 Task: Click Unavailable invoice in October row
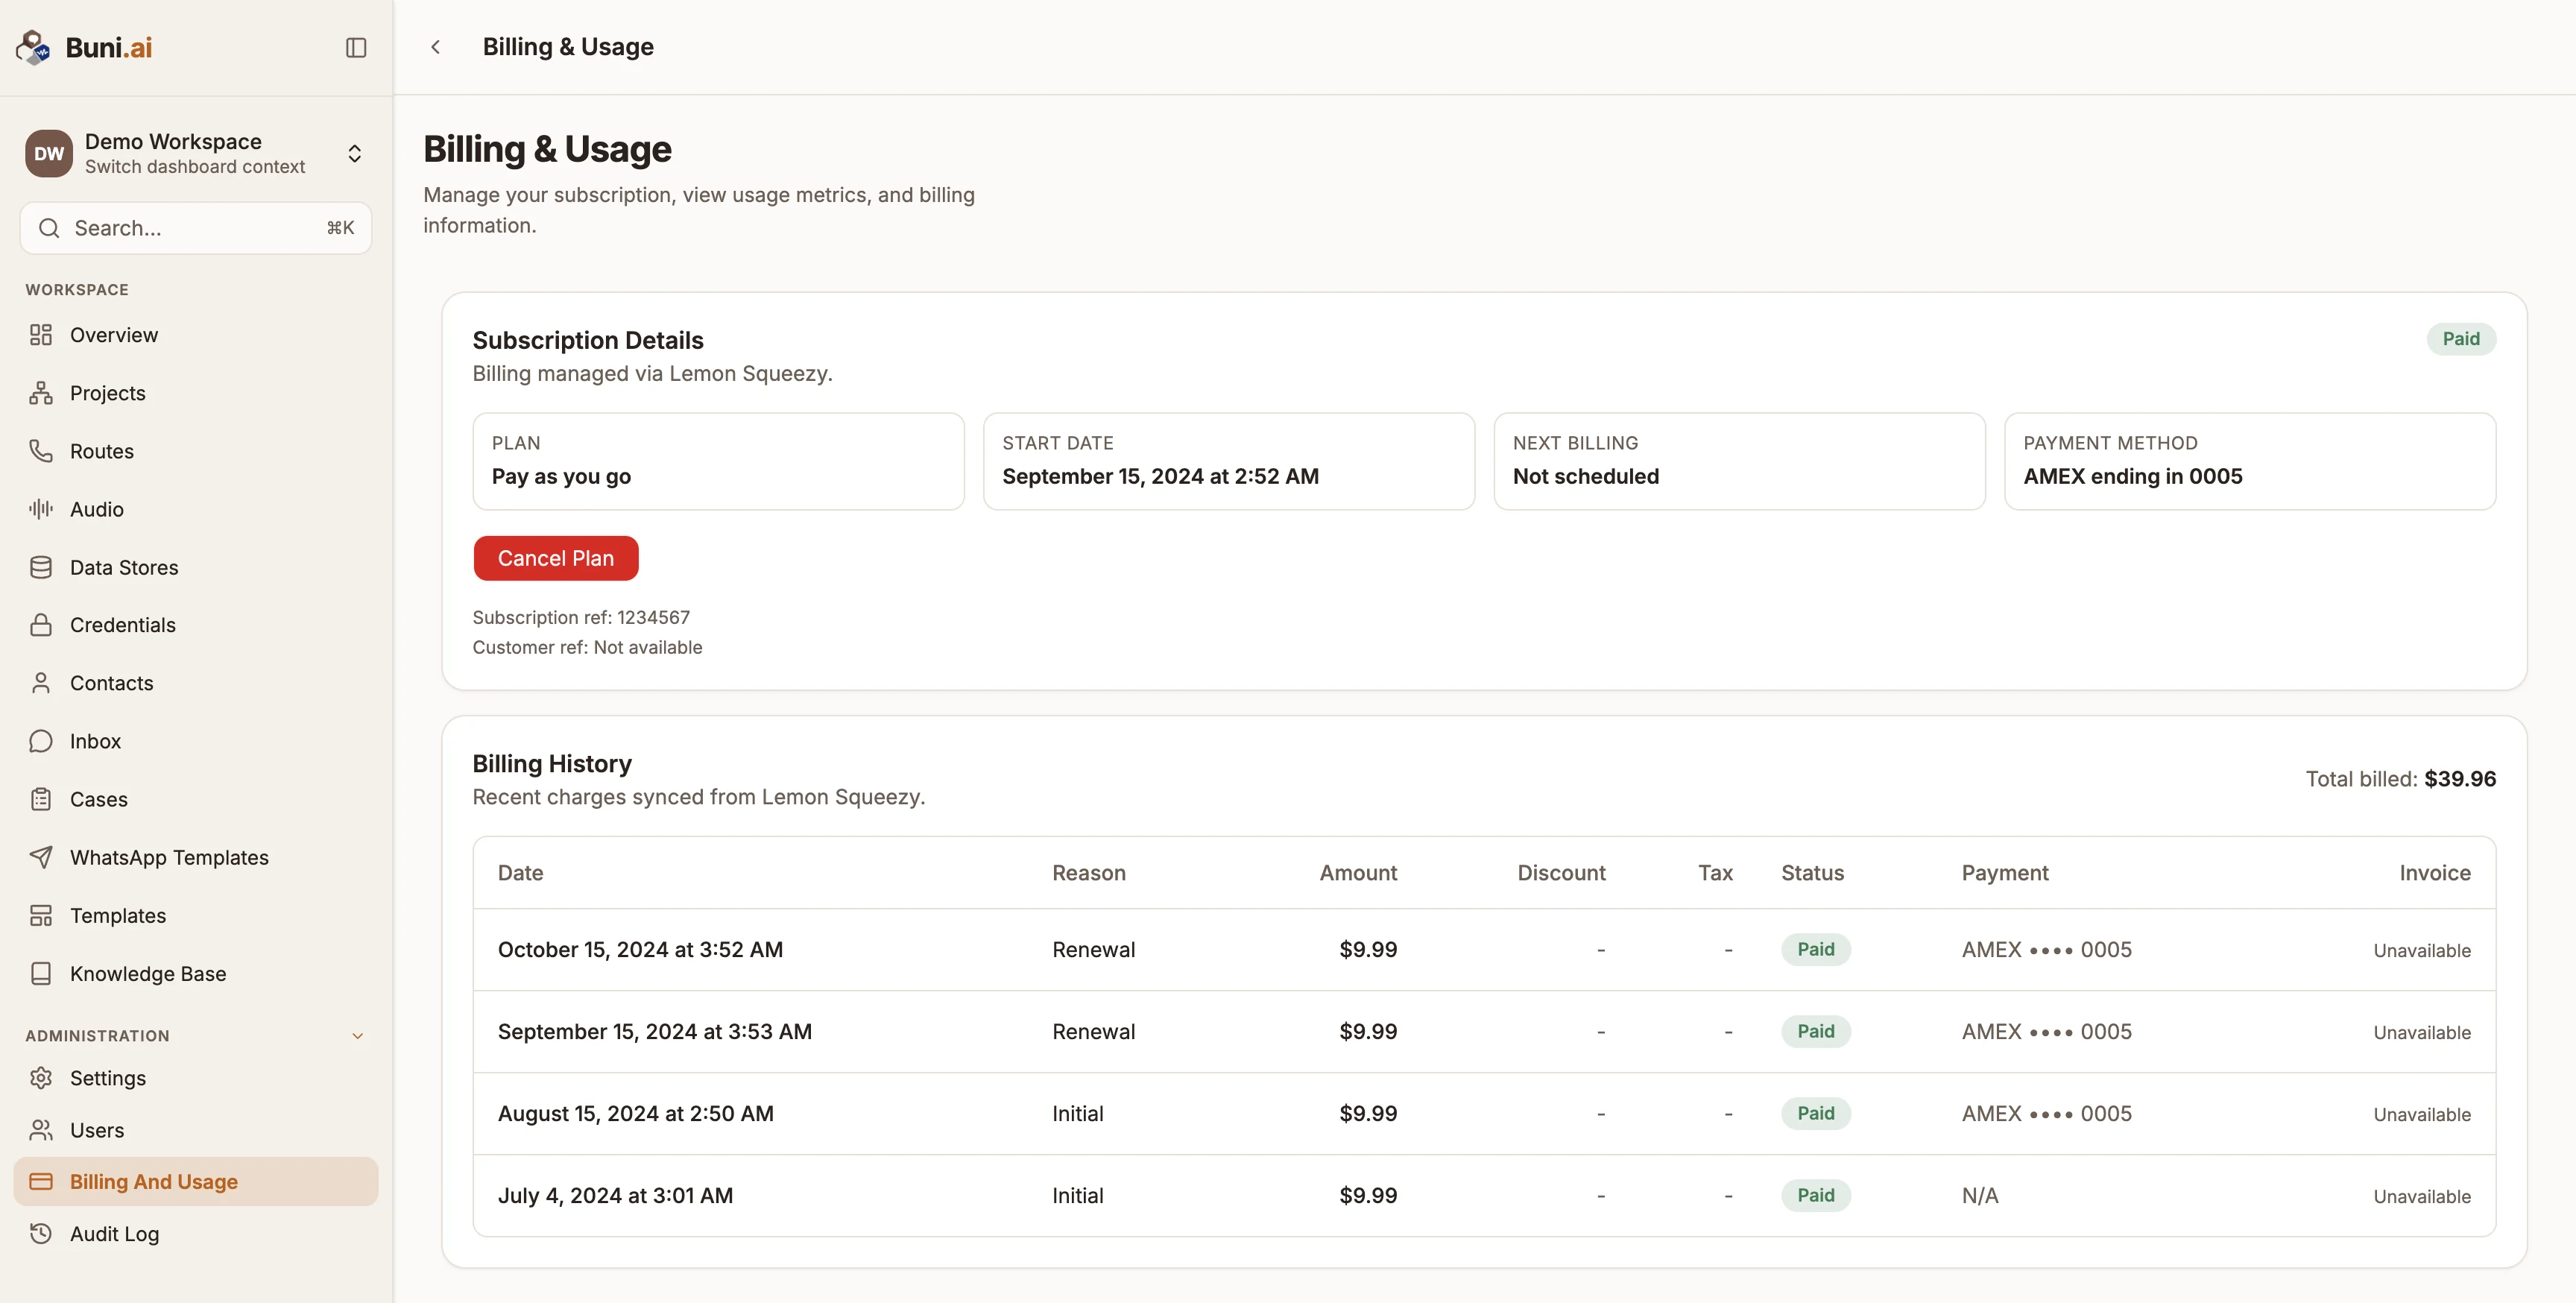click(2422, 950)
